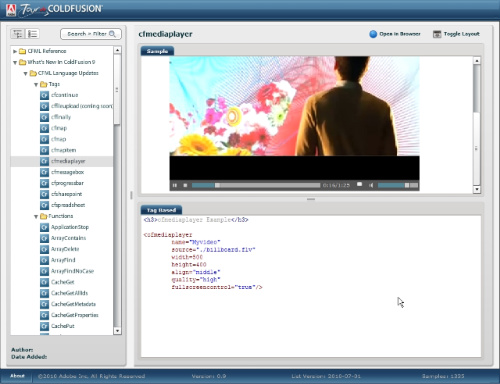500x384 pixels.
Task: Stop the video in media player
Action: click(x=185, y=185)
